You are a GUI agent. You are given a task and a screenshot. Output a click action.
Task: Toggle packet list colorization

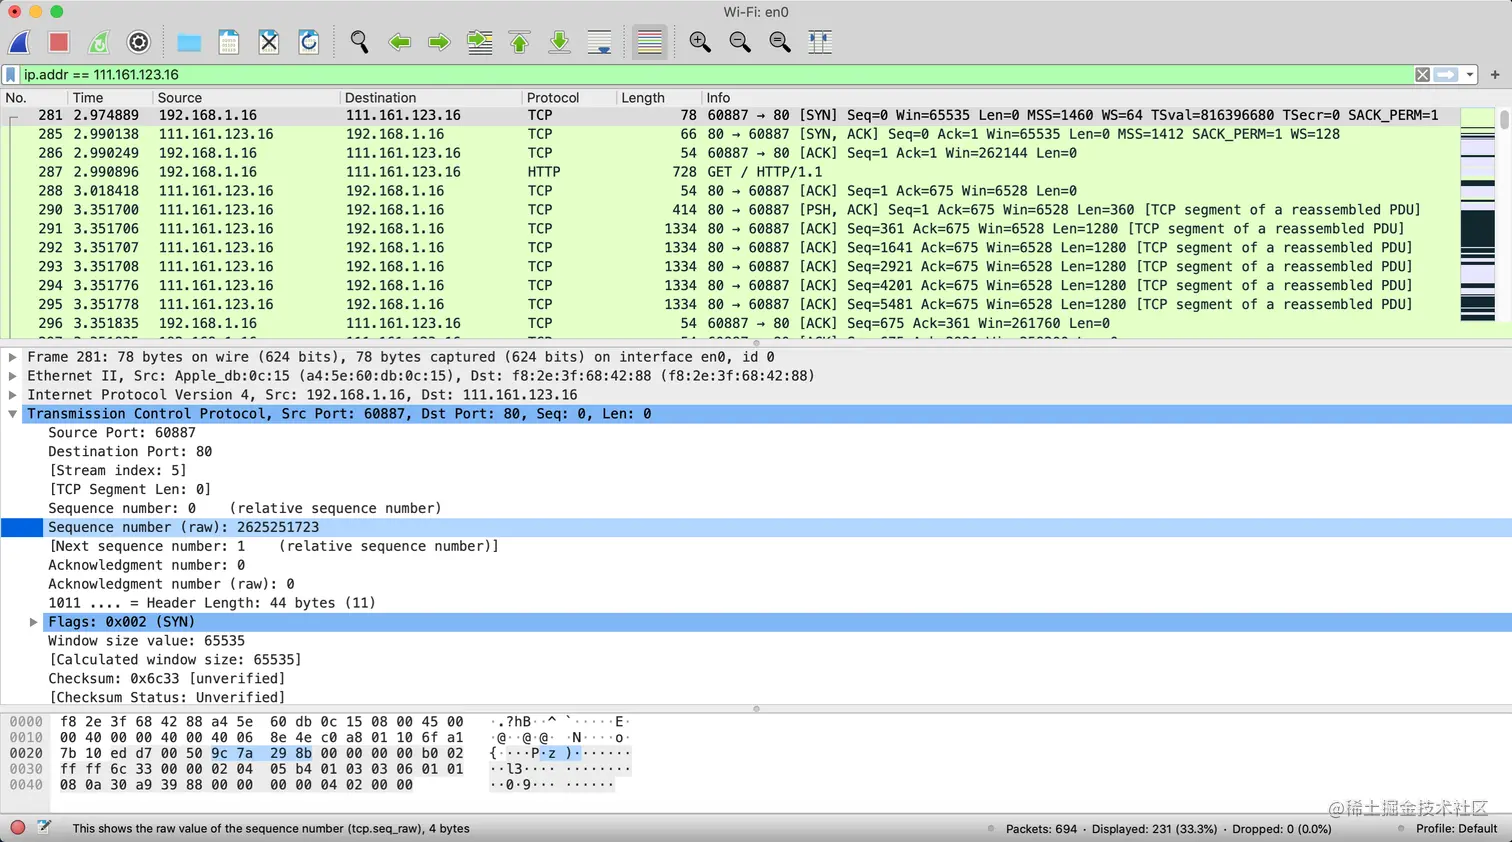649,42
